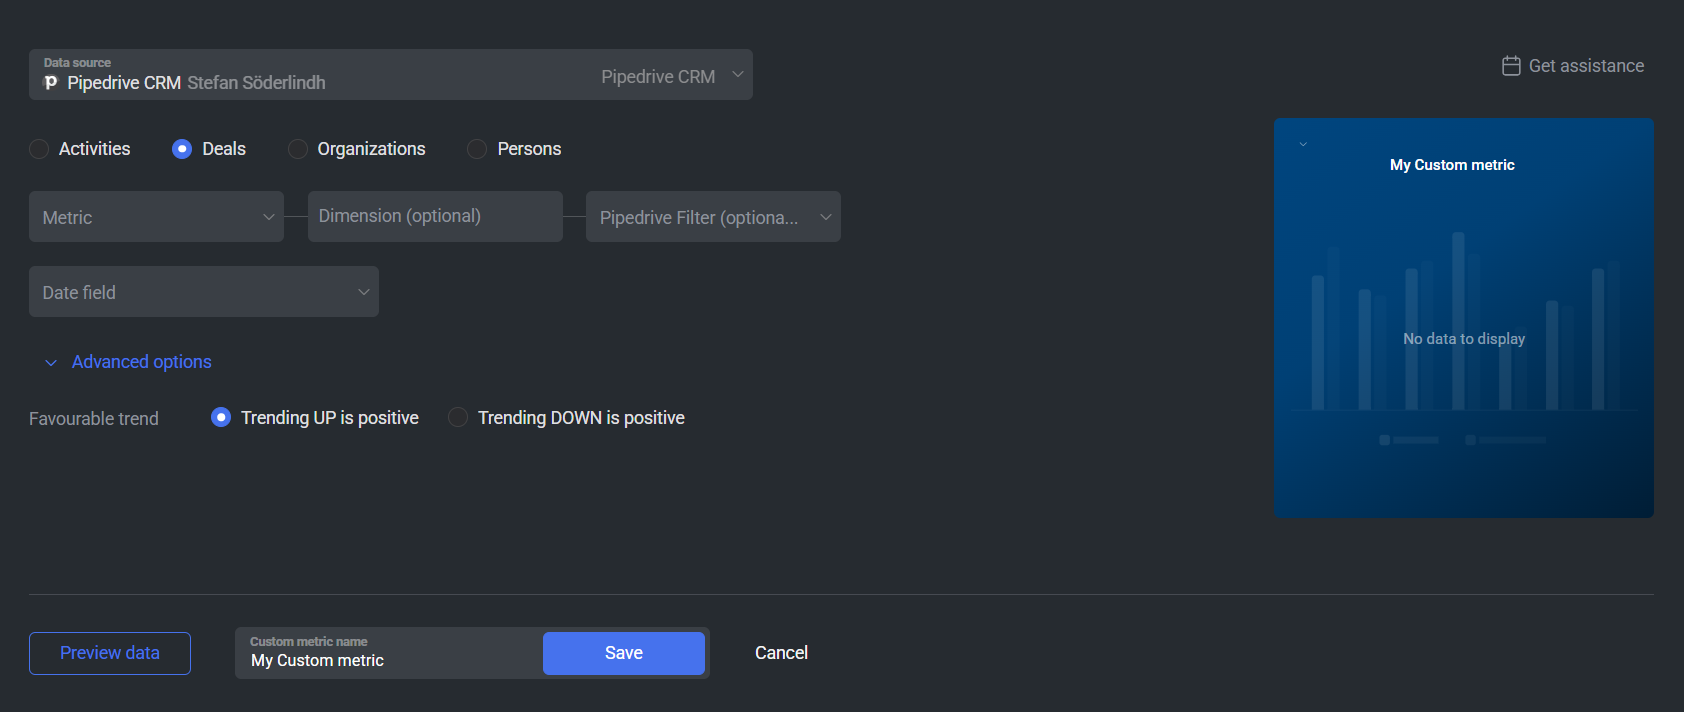Click the calendar icon beside Get assistance
Image resolution: width=1684 pixels, height=712 pixels.
[x=1511, y=66]
